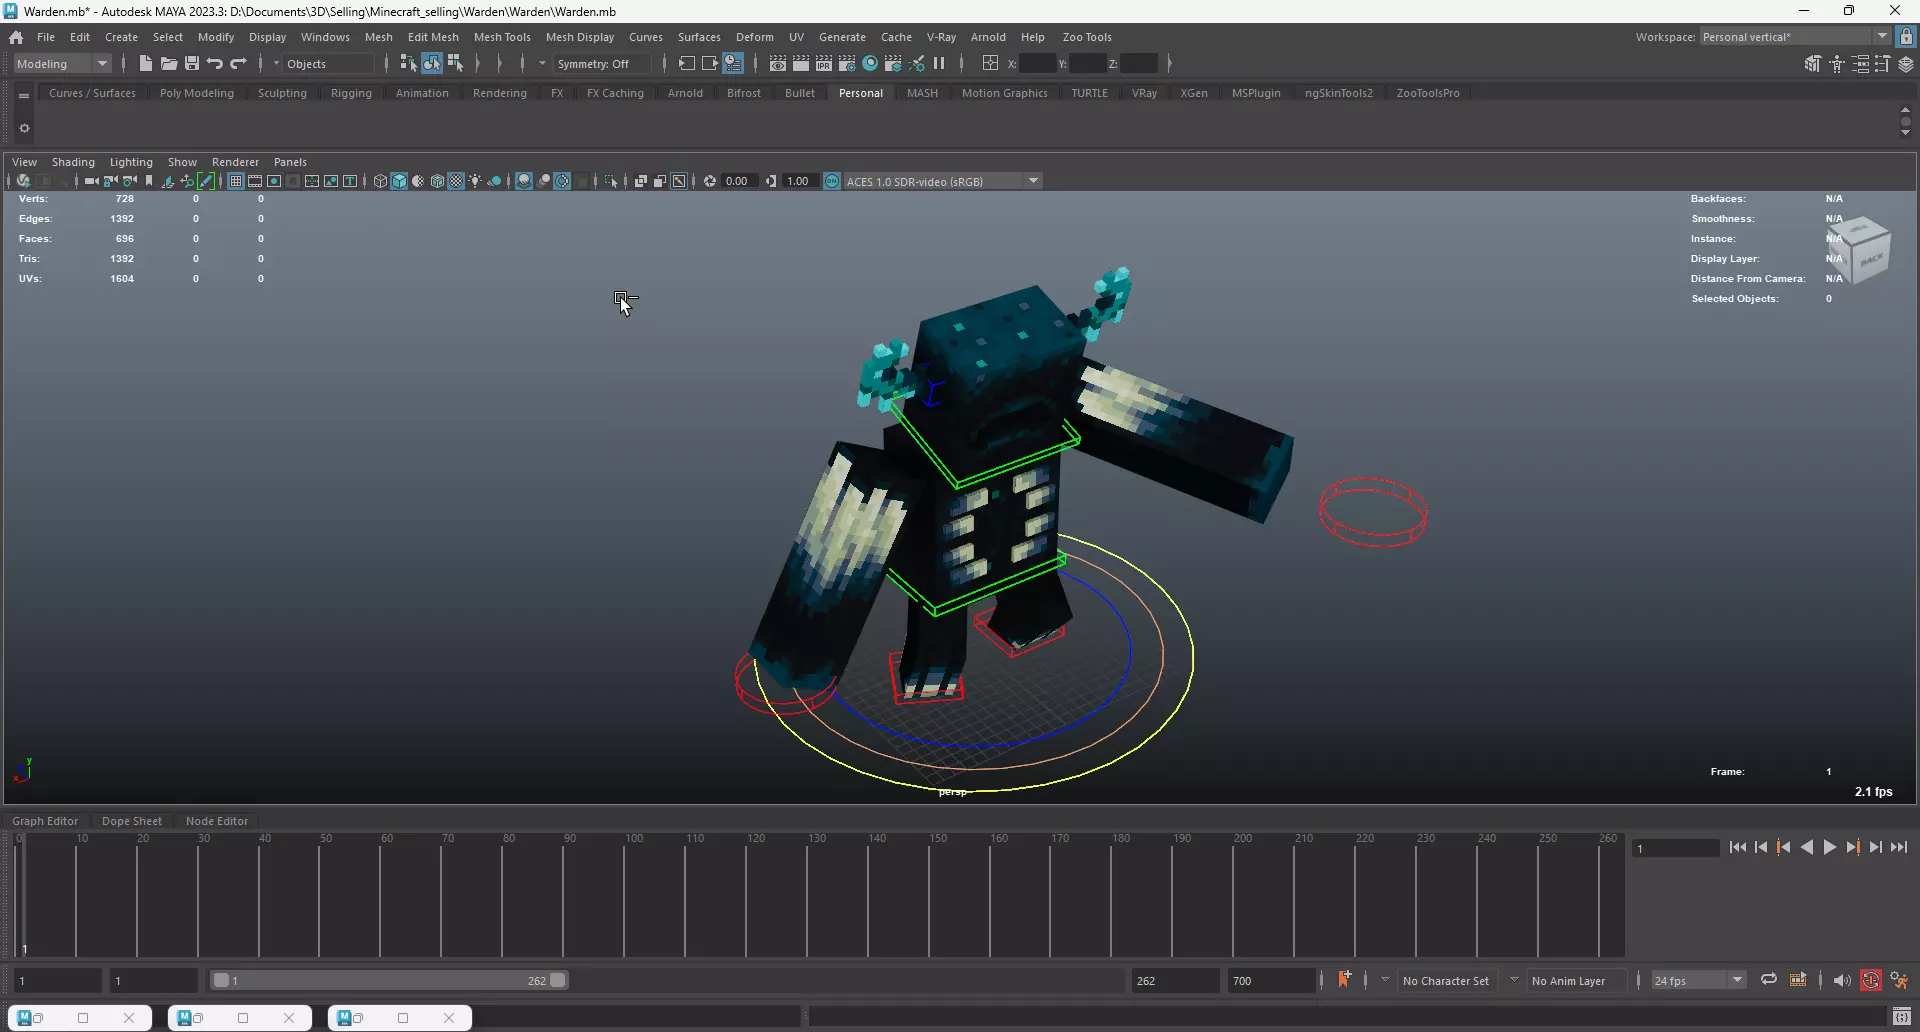Open the ACES 1.0 SDR-video view transform dropdown
This screenshot has height=1032, width=1920.
coord(943,181)
